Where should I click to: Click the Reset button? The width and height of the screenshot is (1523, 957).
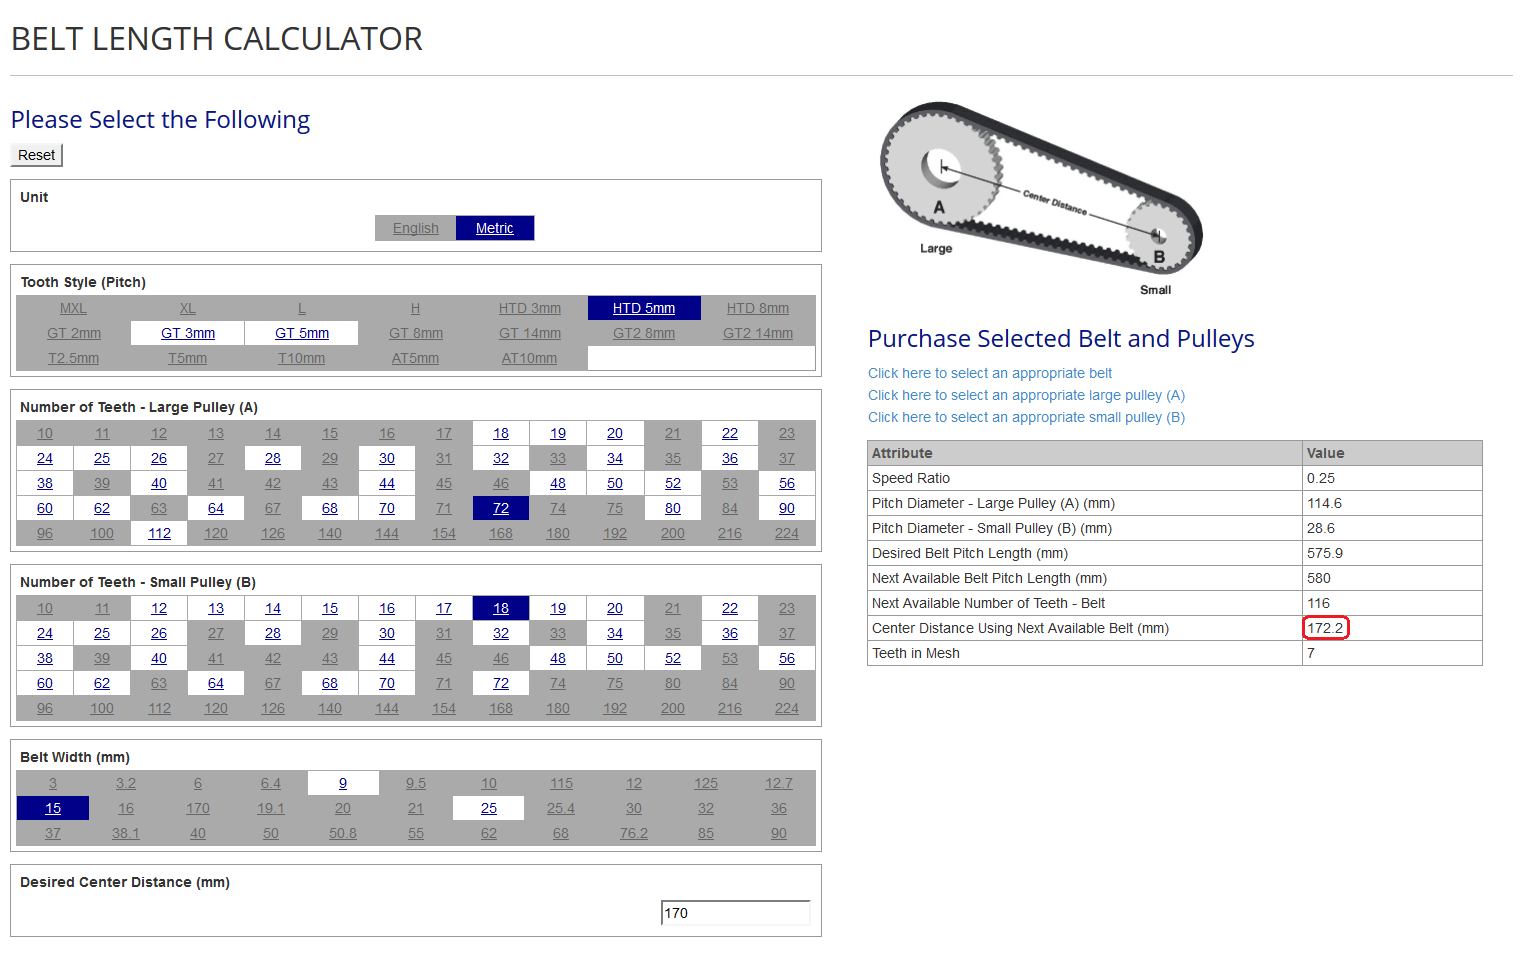[x=37, y=155]
